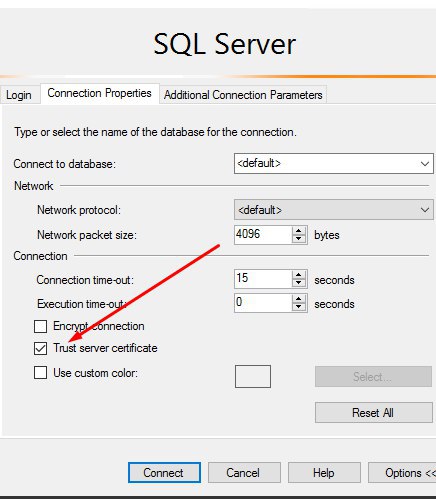Viewport: 436px width, 499px height.
Task: Click the Reset All button
Action: coord(374,413)
